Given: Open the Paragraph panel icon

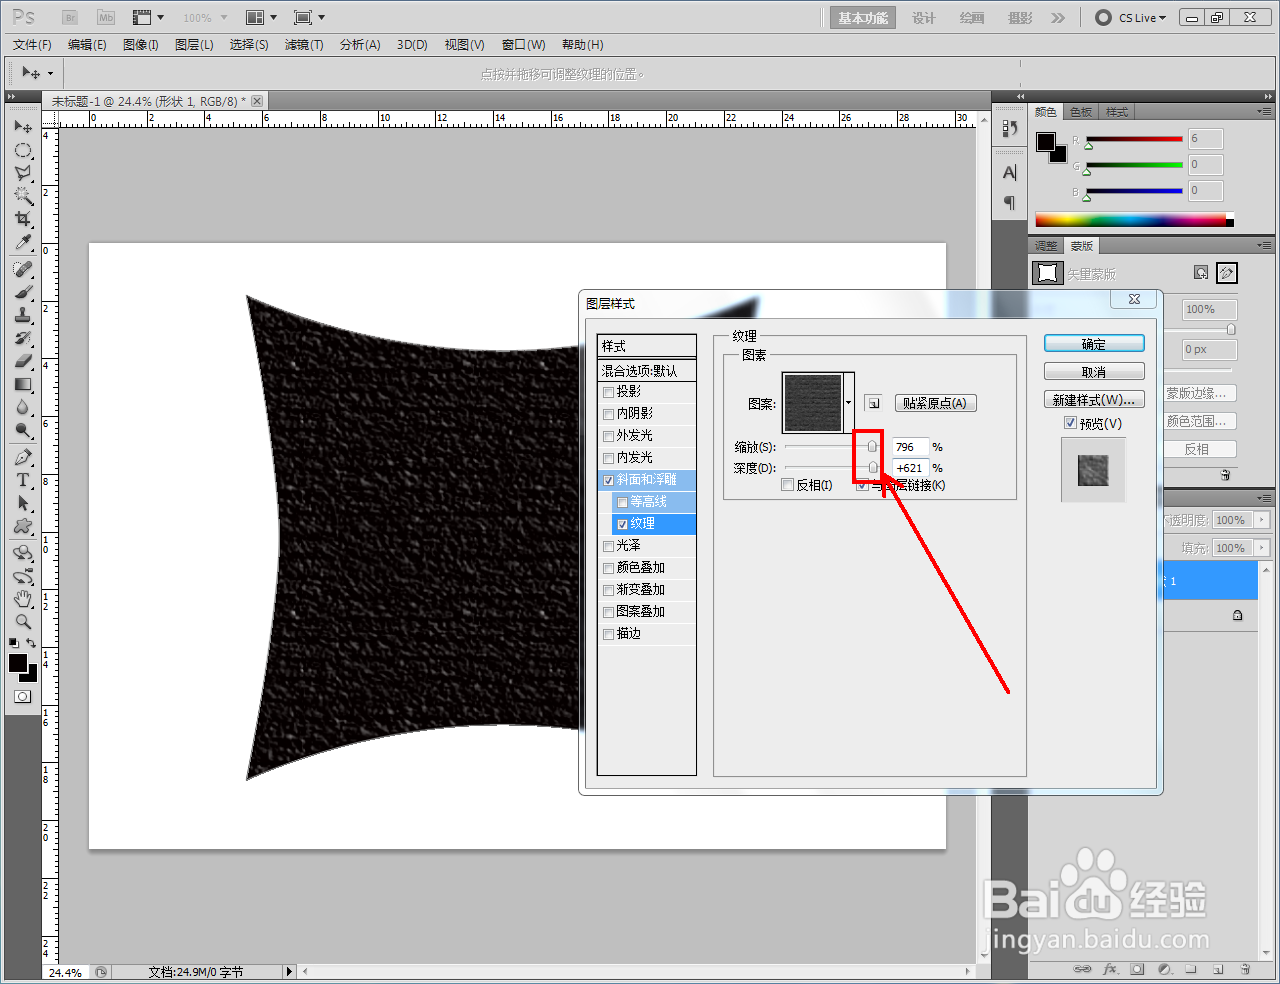Looking at the screenshot, I should click(1009, 202).
